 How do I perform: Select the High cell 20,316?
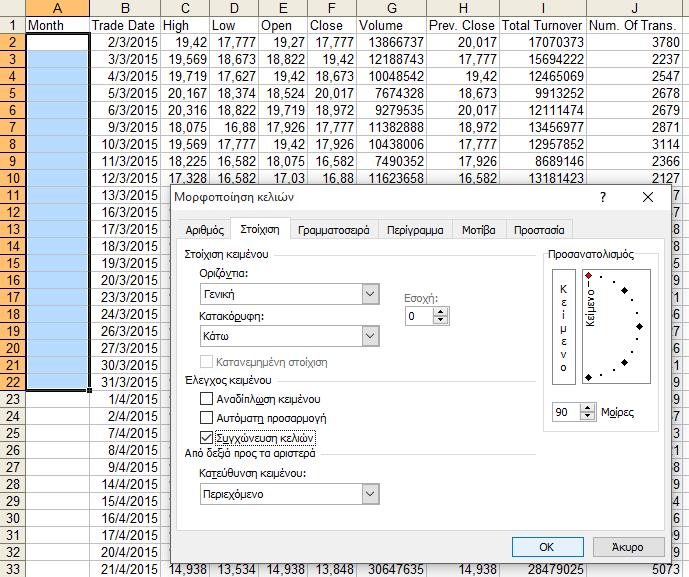click(x=185, y=110)
